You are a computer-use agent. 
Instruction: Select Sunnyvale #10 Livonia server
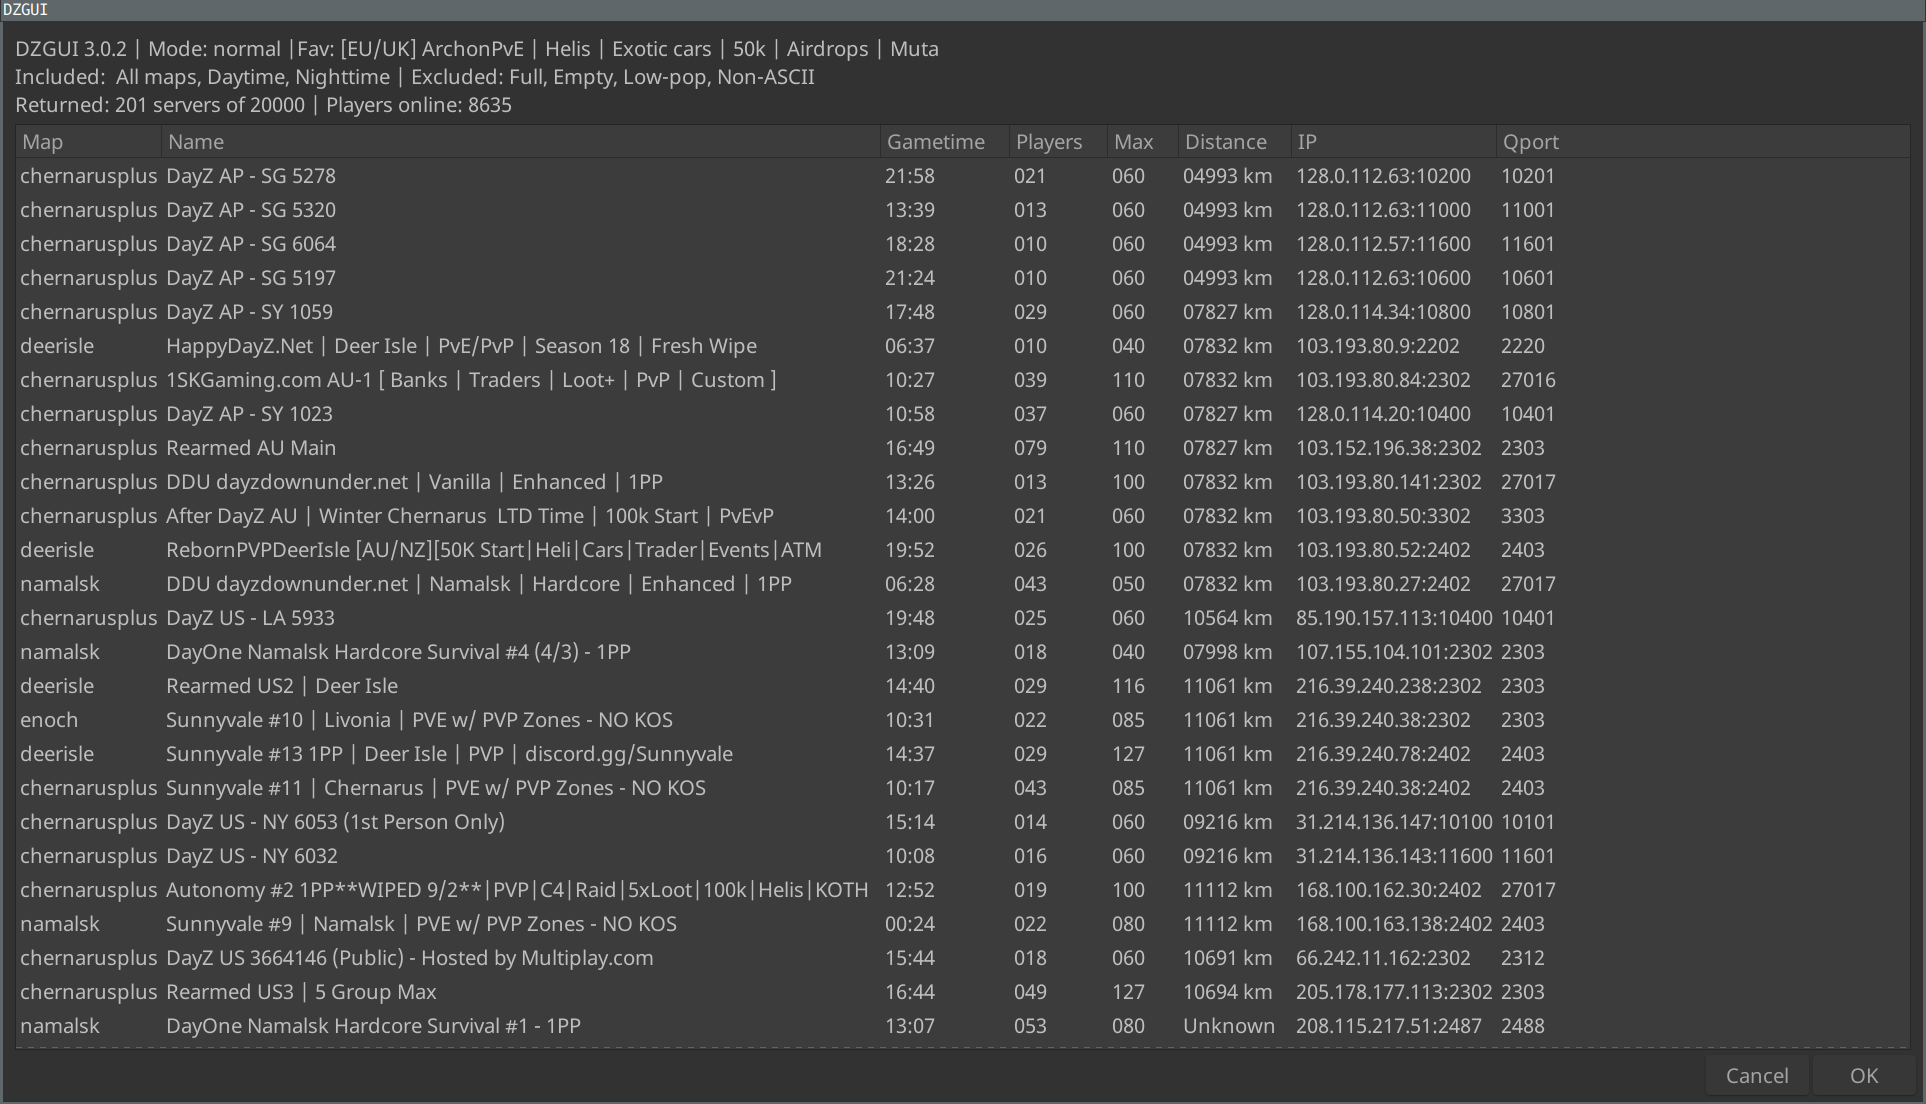pos(962,720)
